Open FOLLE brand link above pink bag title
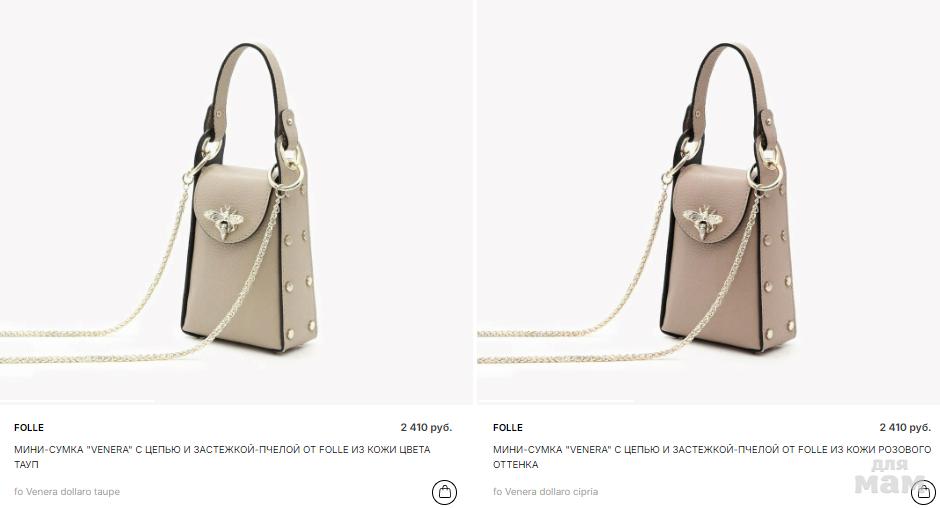 tap(508, 428)
